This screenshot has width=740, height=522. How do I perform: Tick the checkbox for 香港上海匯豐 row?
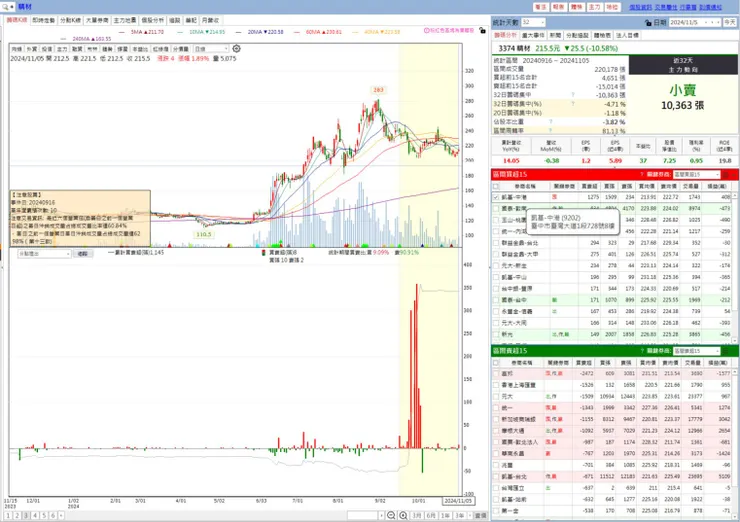(496, 385)
